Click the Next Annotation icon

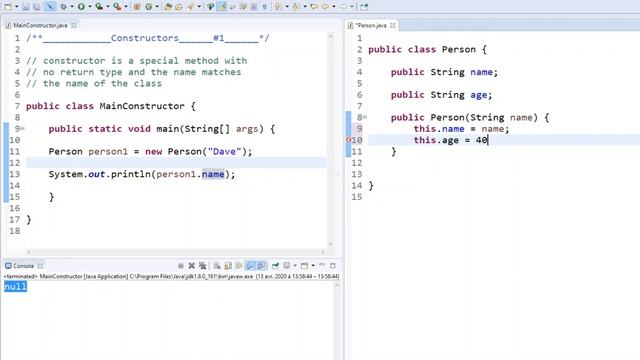(278, 7)
